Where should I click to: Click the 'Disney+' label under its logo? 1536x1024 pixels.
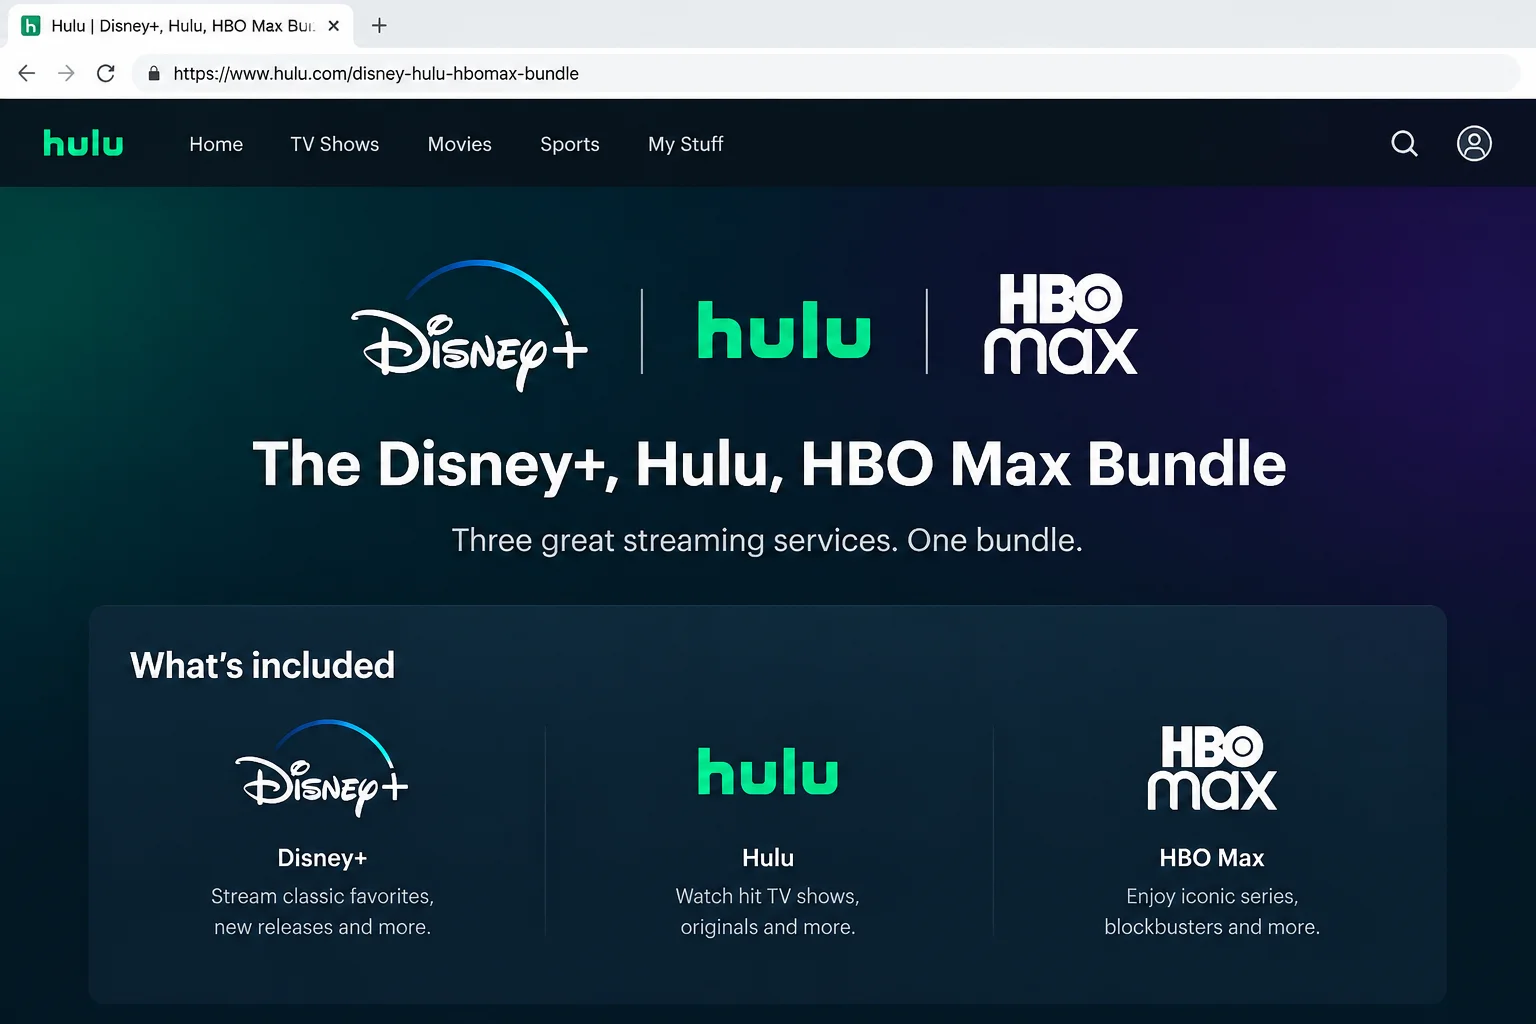[322, 858]
